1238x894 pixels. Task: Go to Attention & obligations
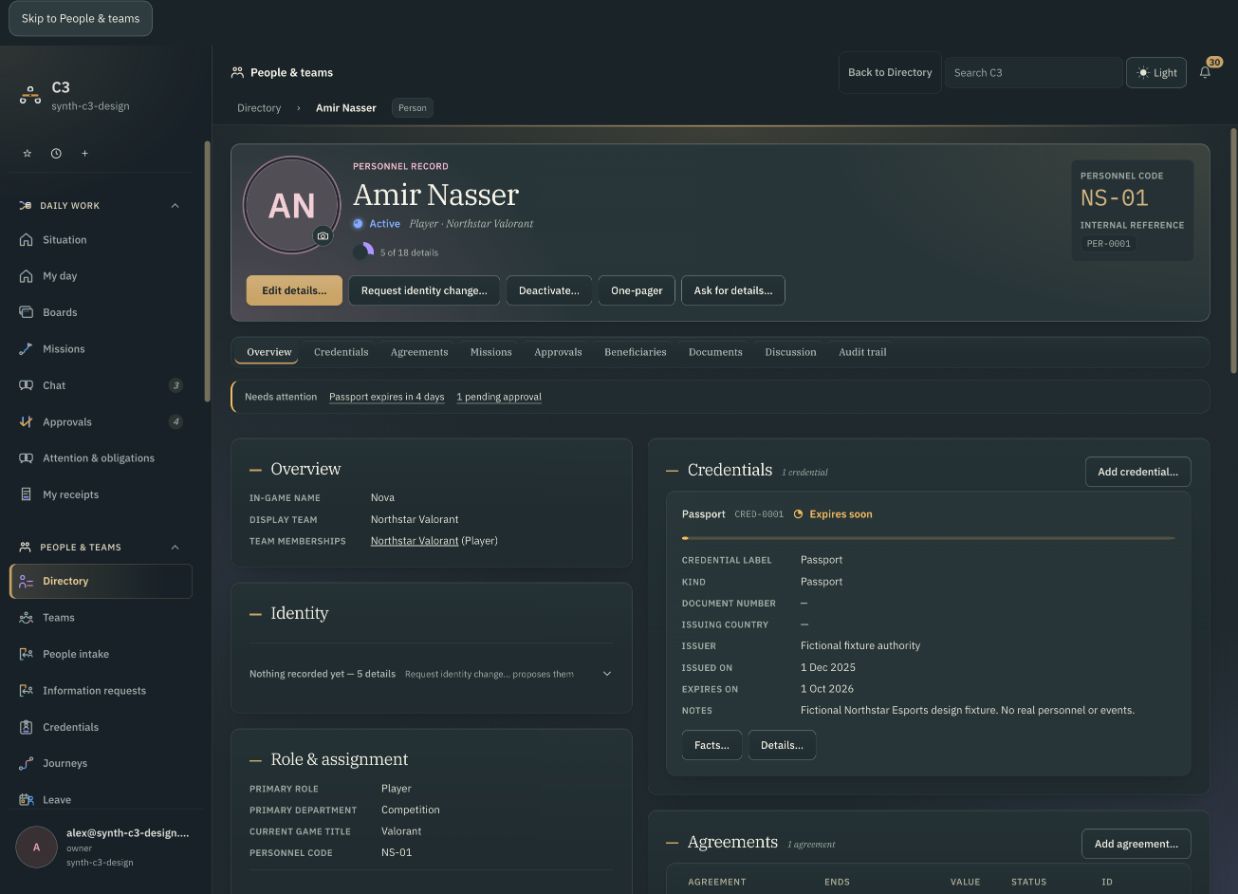100,458
